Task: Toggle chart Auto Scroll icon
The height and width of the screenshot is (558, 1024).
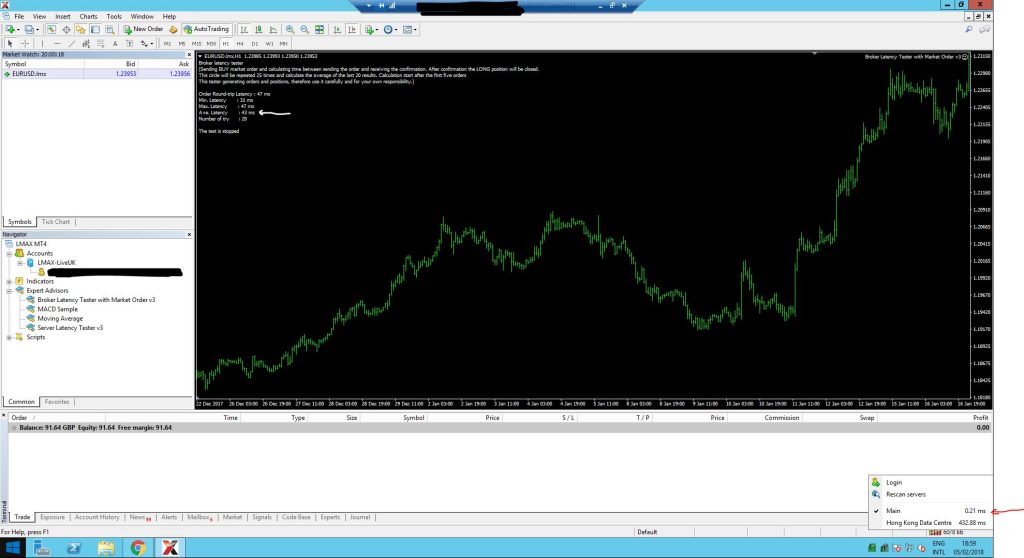Action: [337, 29]
